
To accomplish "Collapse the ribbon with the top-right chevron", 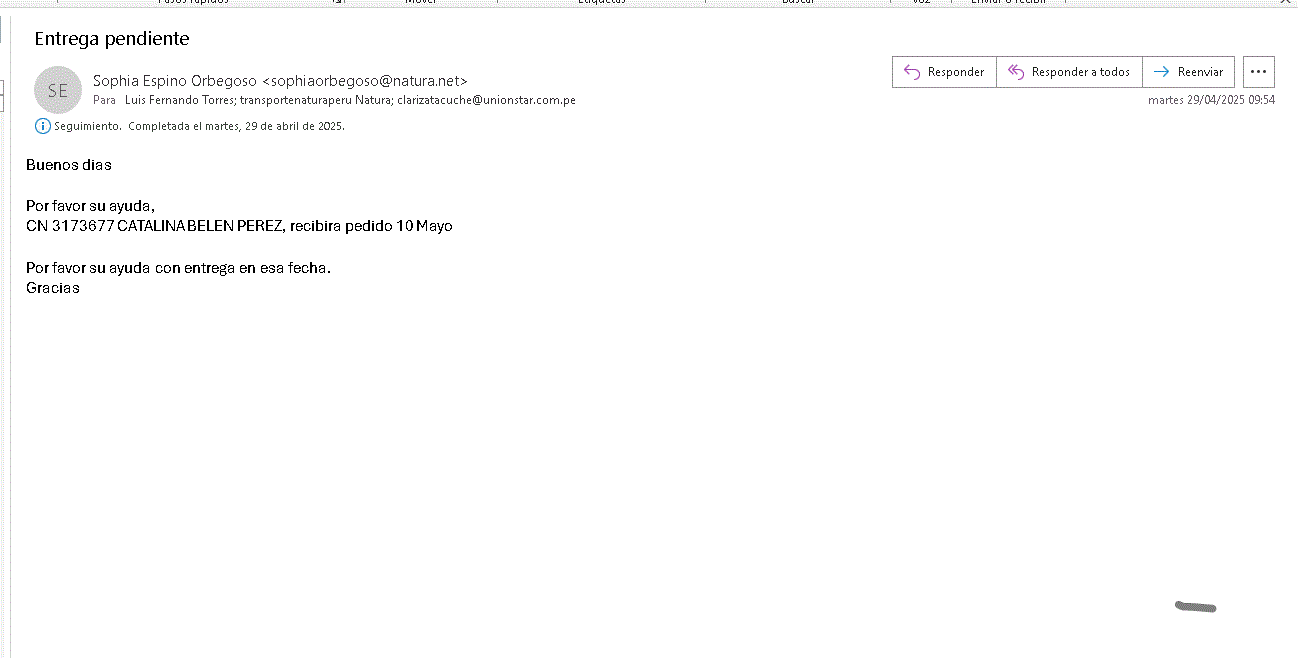I will [x=1284, y=3].
